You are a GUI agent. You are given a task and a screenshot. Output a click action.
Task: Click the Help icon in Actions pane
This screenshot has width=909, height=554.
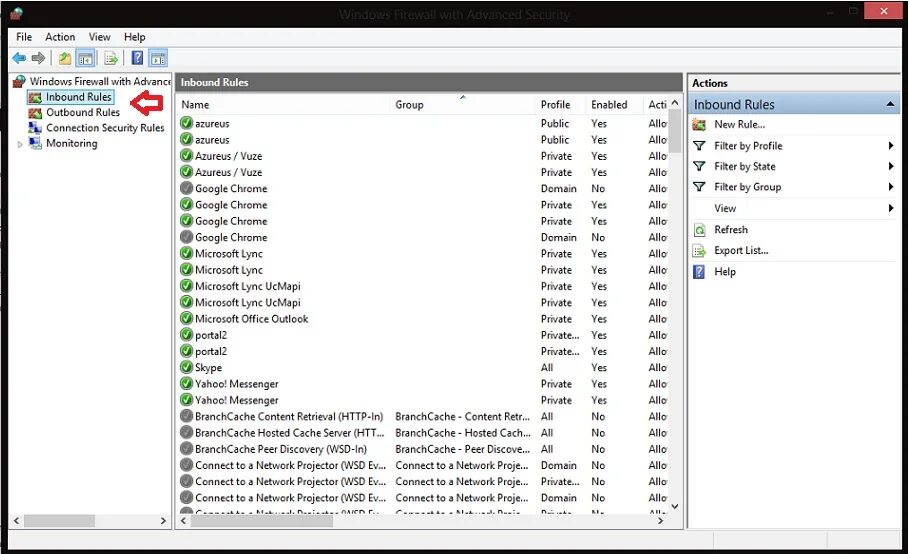click(699, 272)
